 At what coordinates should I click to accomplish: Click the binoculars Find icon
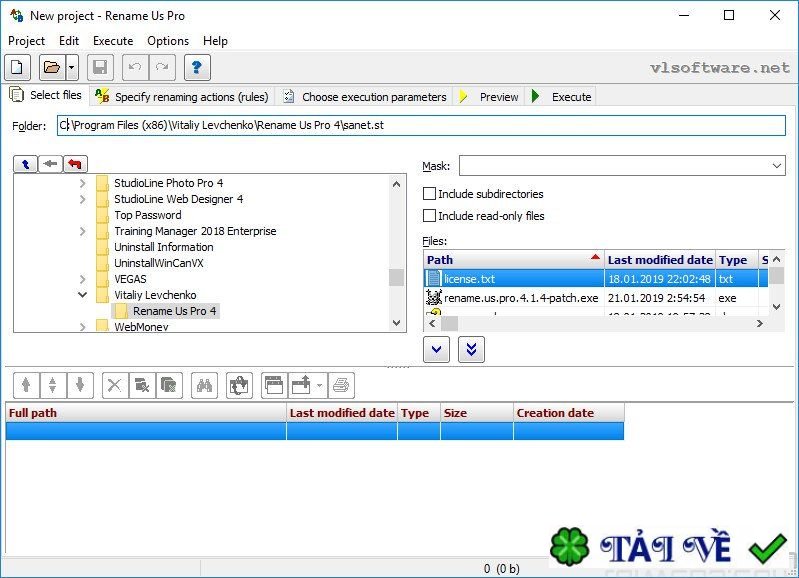pyautogui.click(x=204, y=385)
